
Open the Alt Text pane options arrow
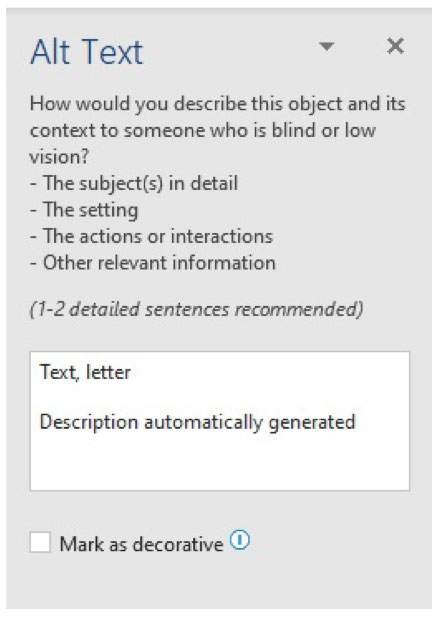(326, 46)
